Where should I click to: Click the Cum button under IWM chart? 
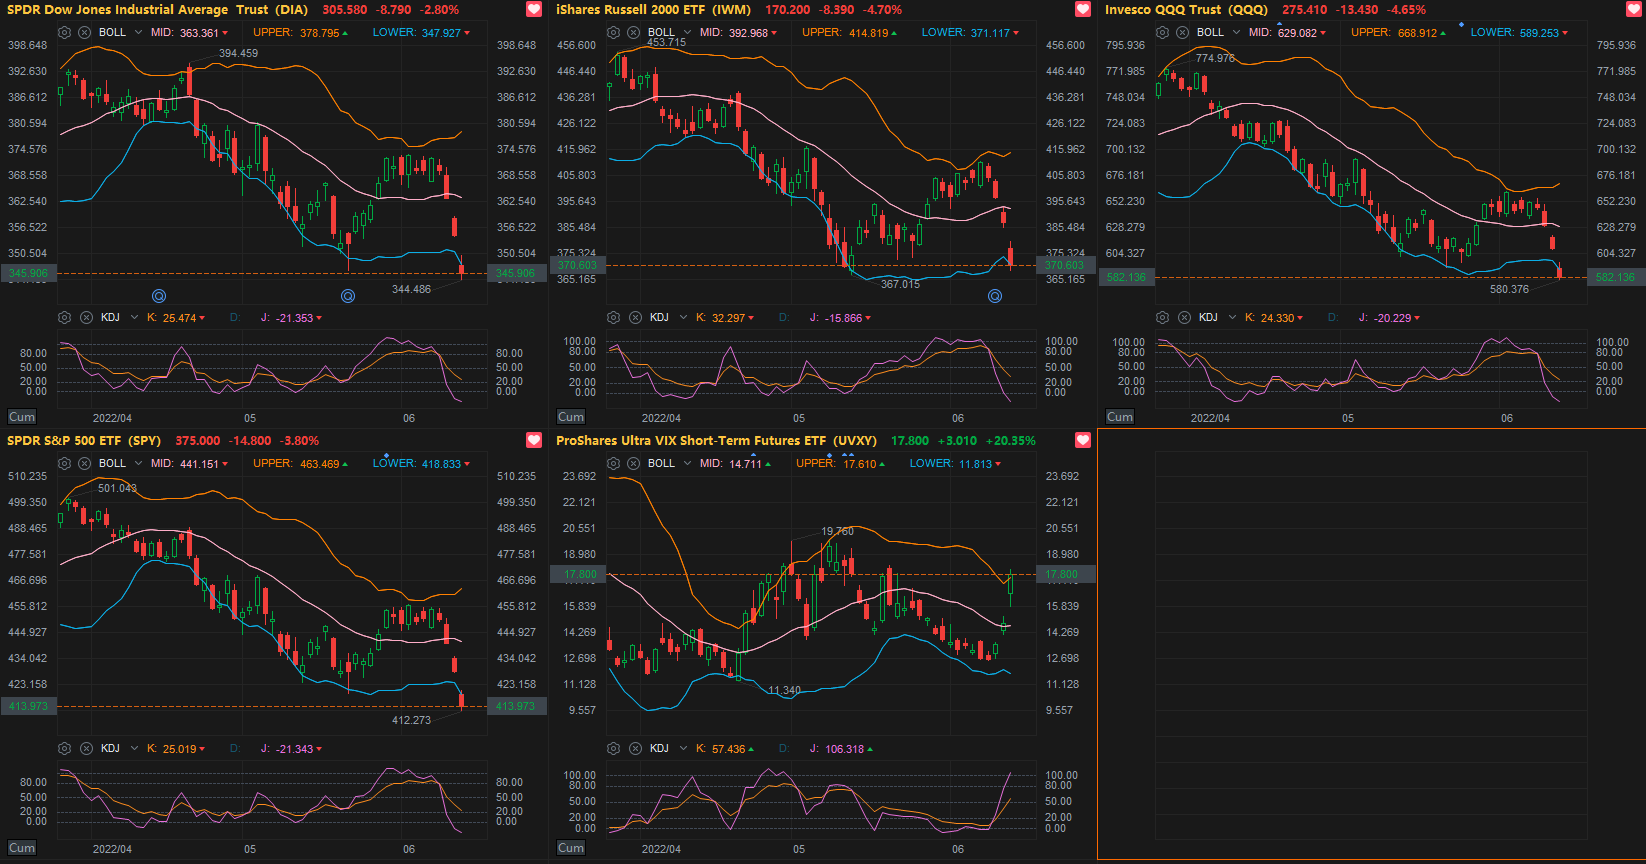tap(571, 417)
